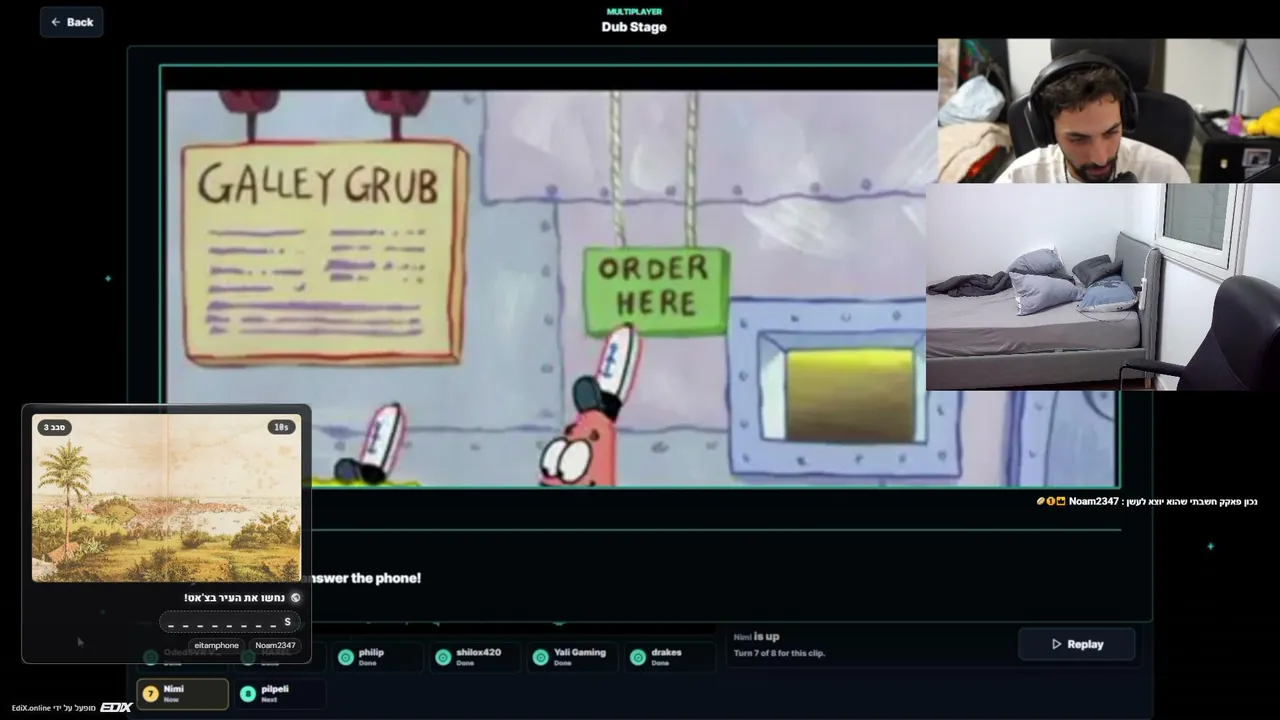Click the Noam2347 chat username

point(1094,501)
